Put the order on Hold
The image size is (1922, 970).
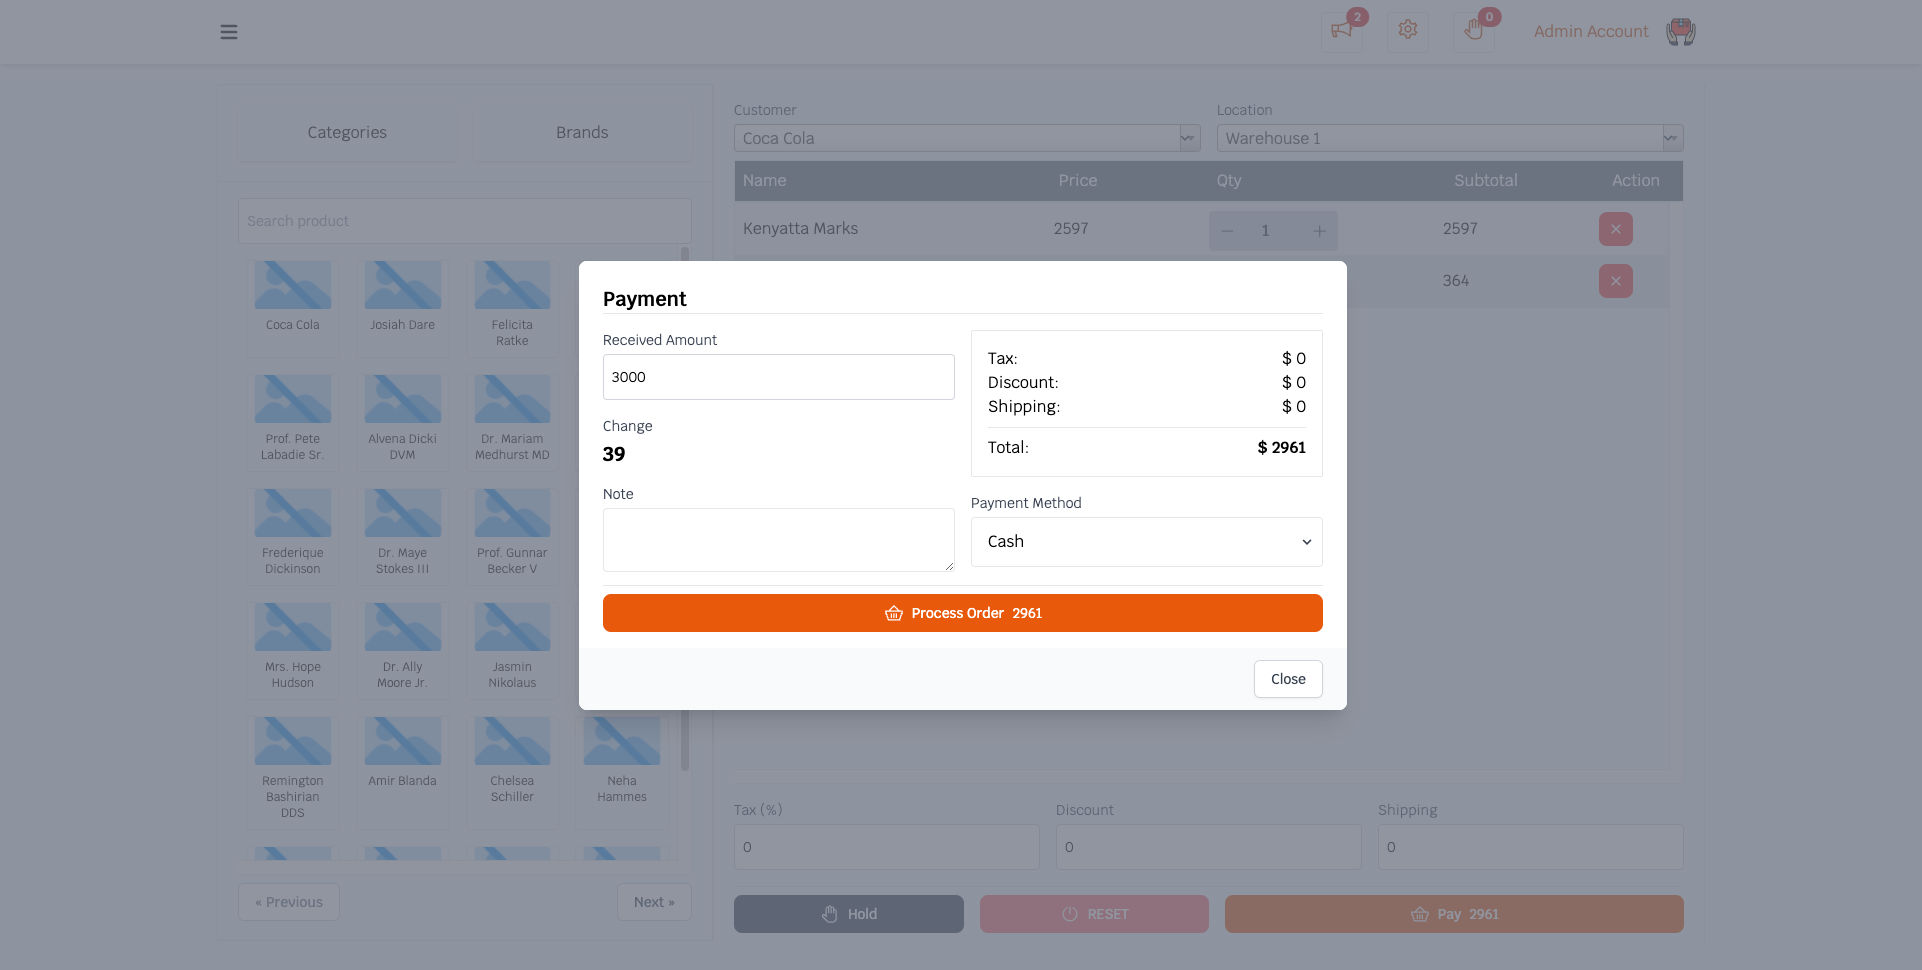pos(849,914)
